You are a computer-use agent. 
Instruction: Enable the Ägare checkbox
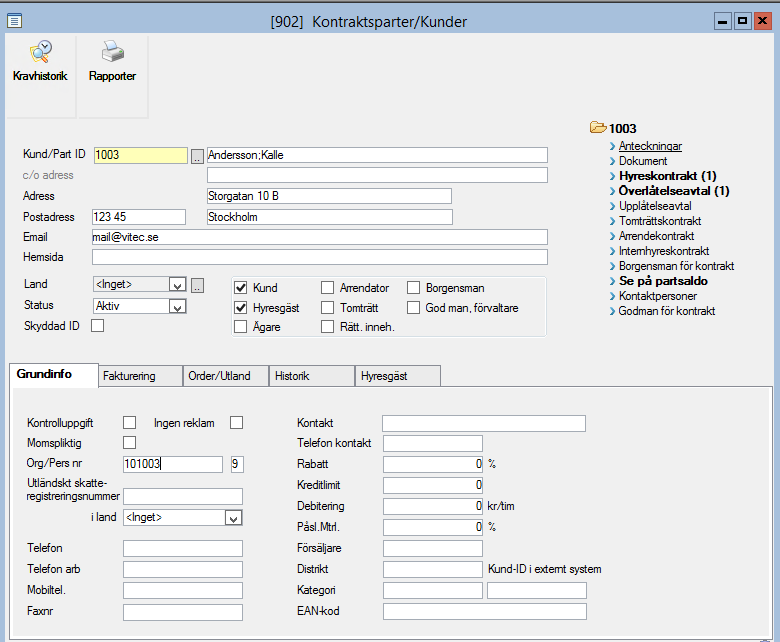[x=241, y=327]
